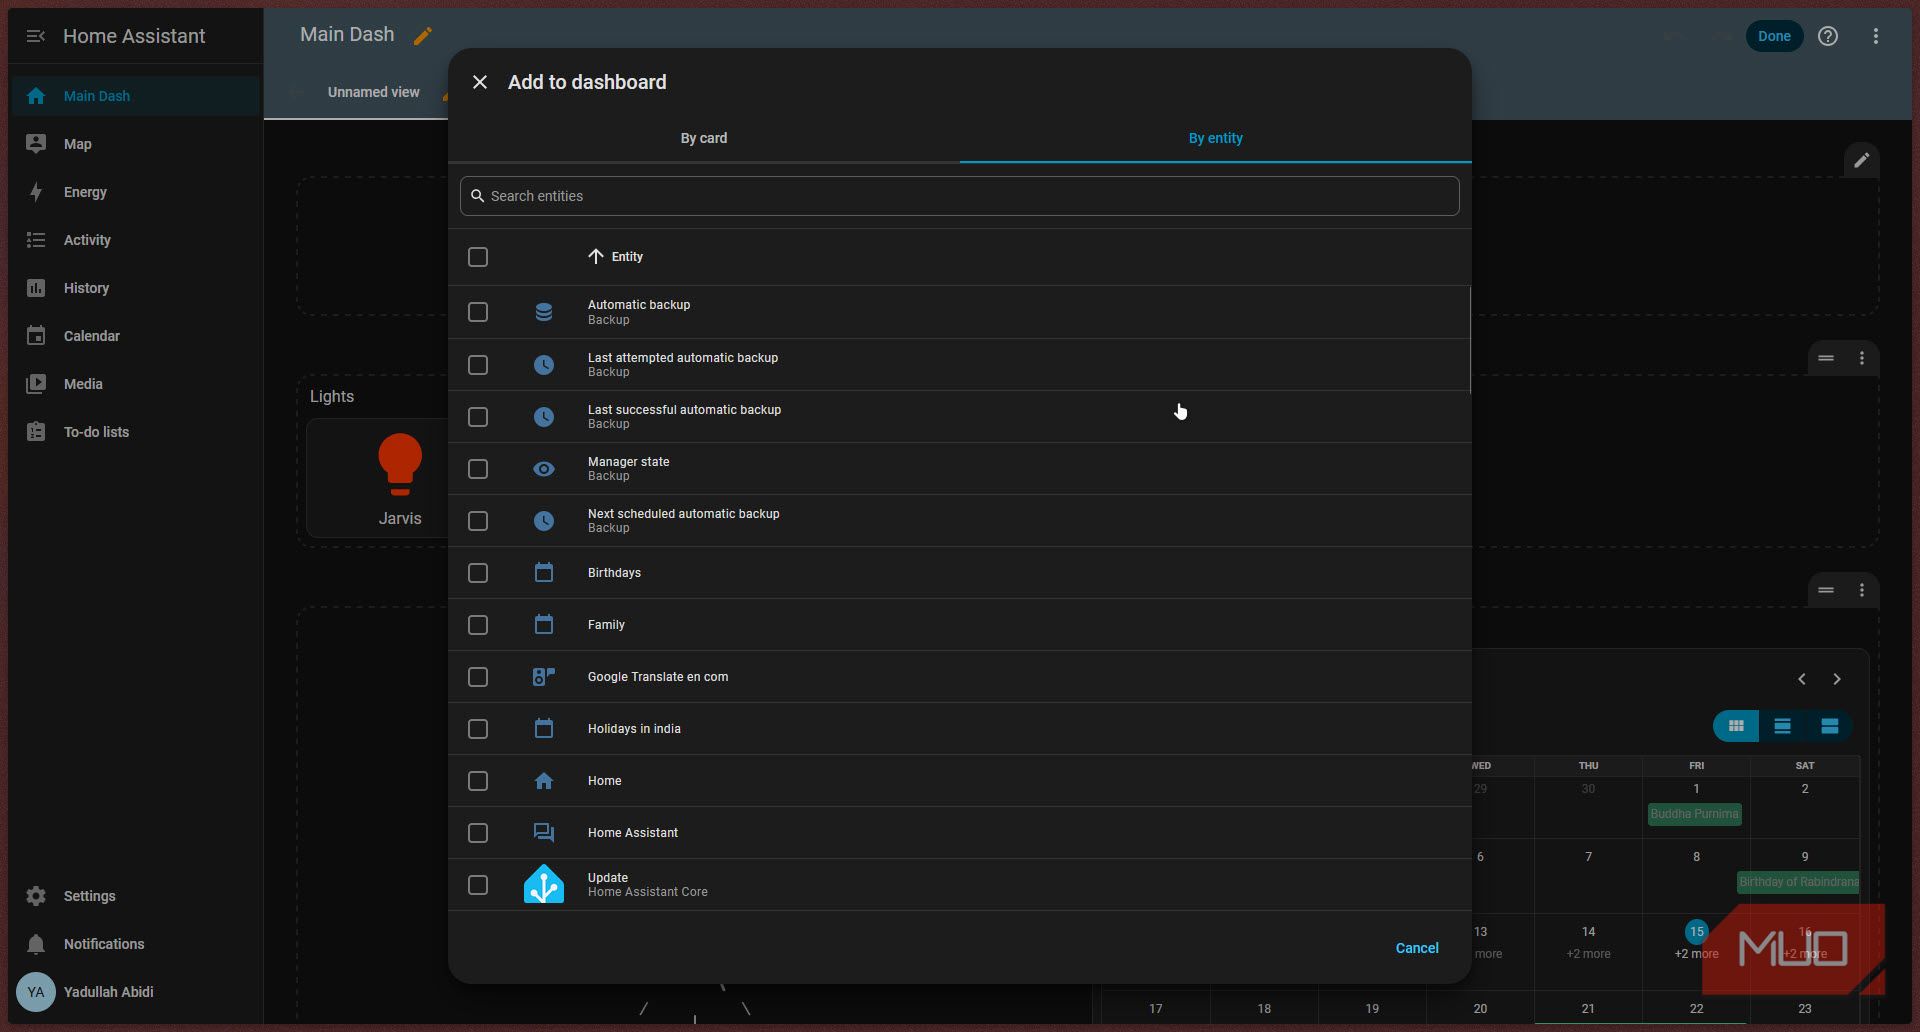Open the Calendar sidebar page
This screenshot has width=1920, height=1032.
click(x=136, y=336)
